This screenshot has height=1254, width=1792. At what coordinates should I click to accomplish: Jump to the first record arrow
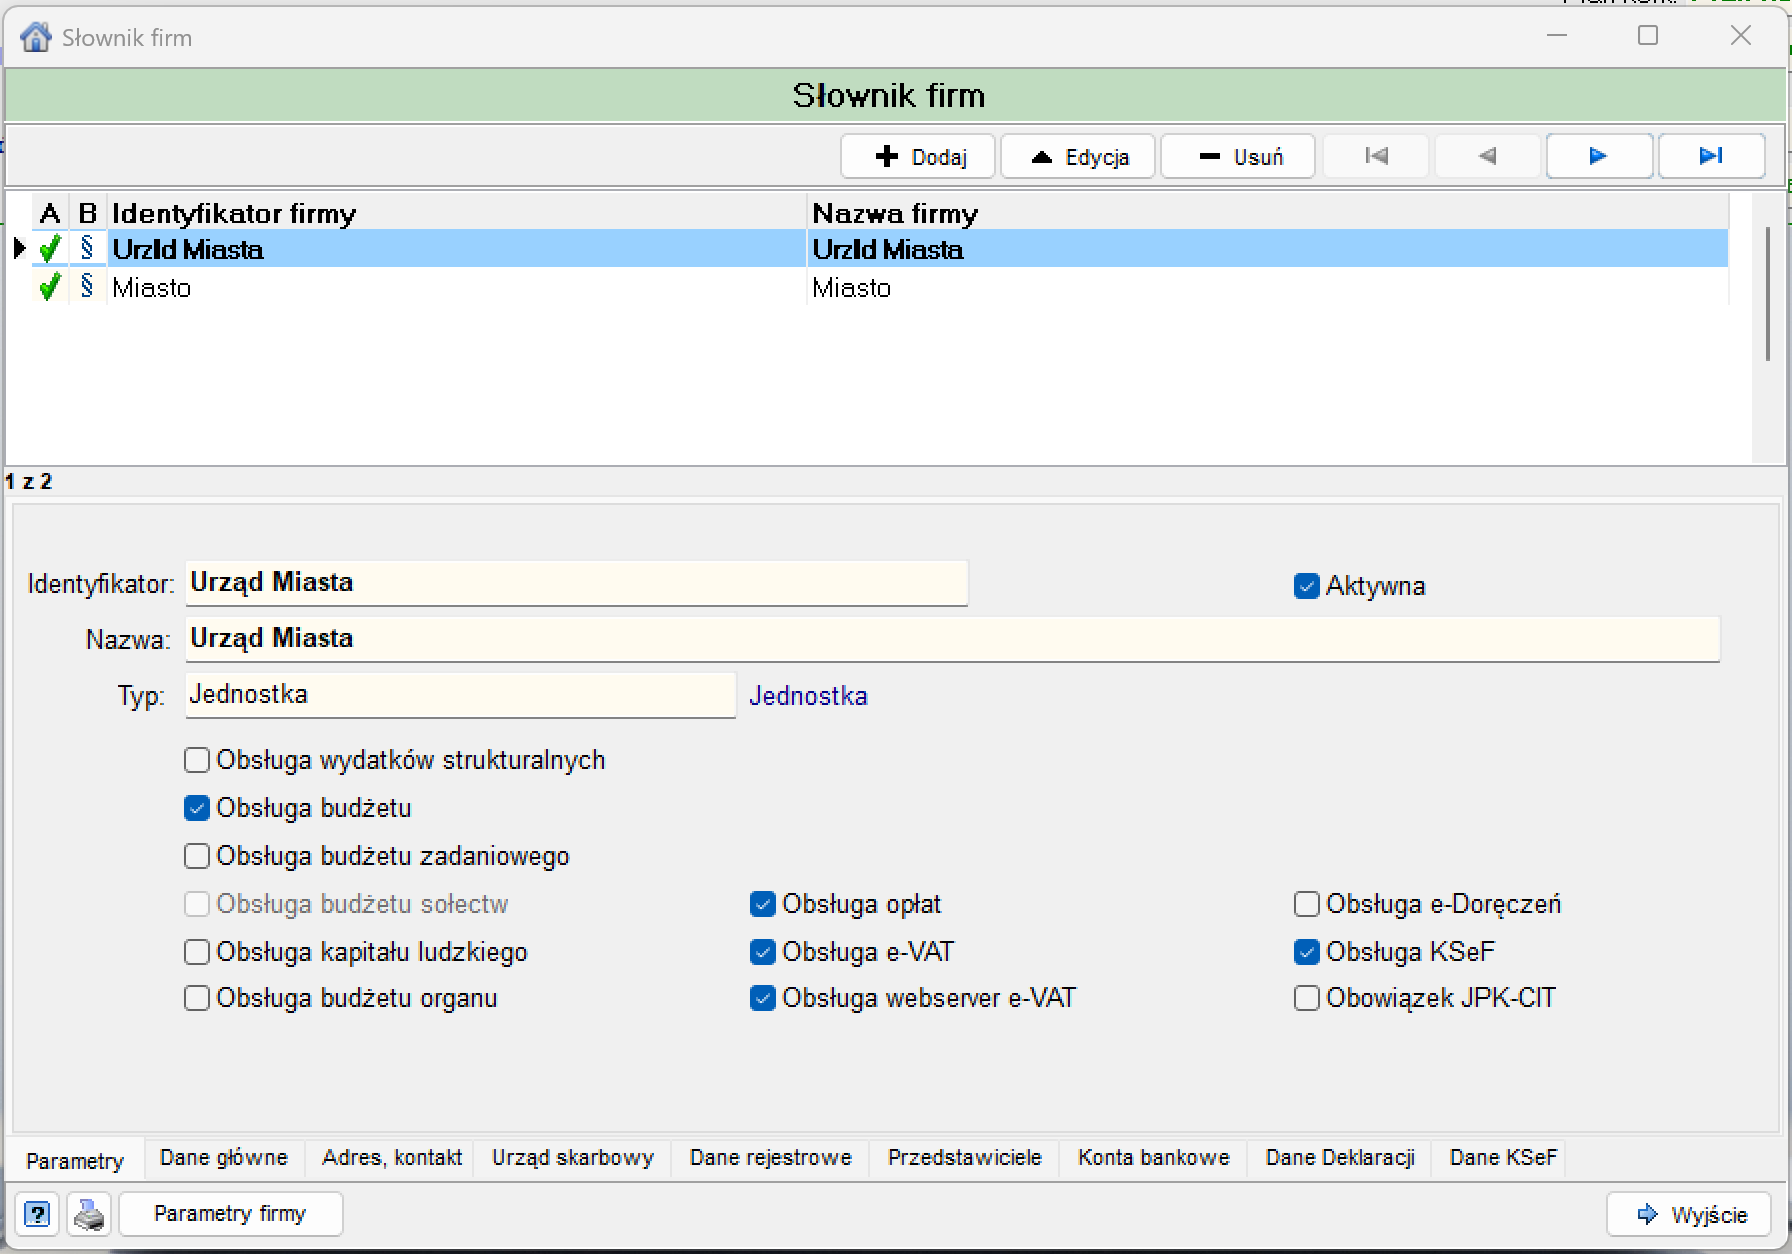(x=1376, y=156)
